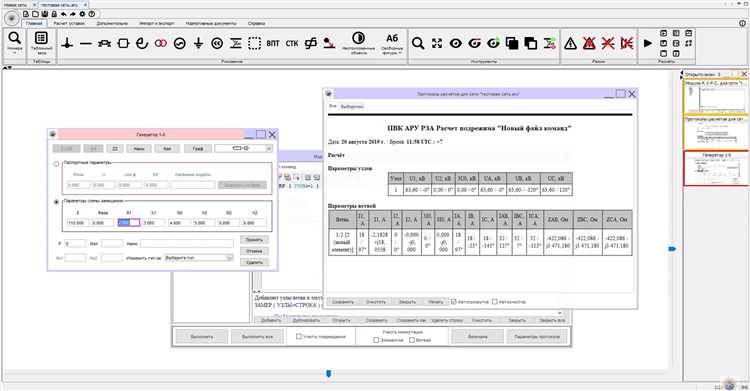Click the eye visibility tool icon
Screen dimensions: 750x391
[x=455, y=44]
